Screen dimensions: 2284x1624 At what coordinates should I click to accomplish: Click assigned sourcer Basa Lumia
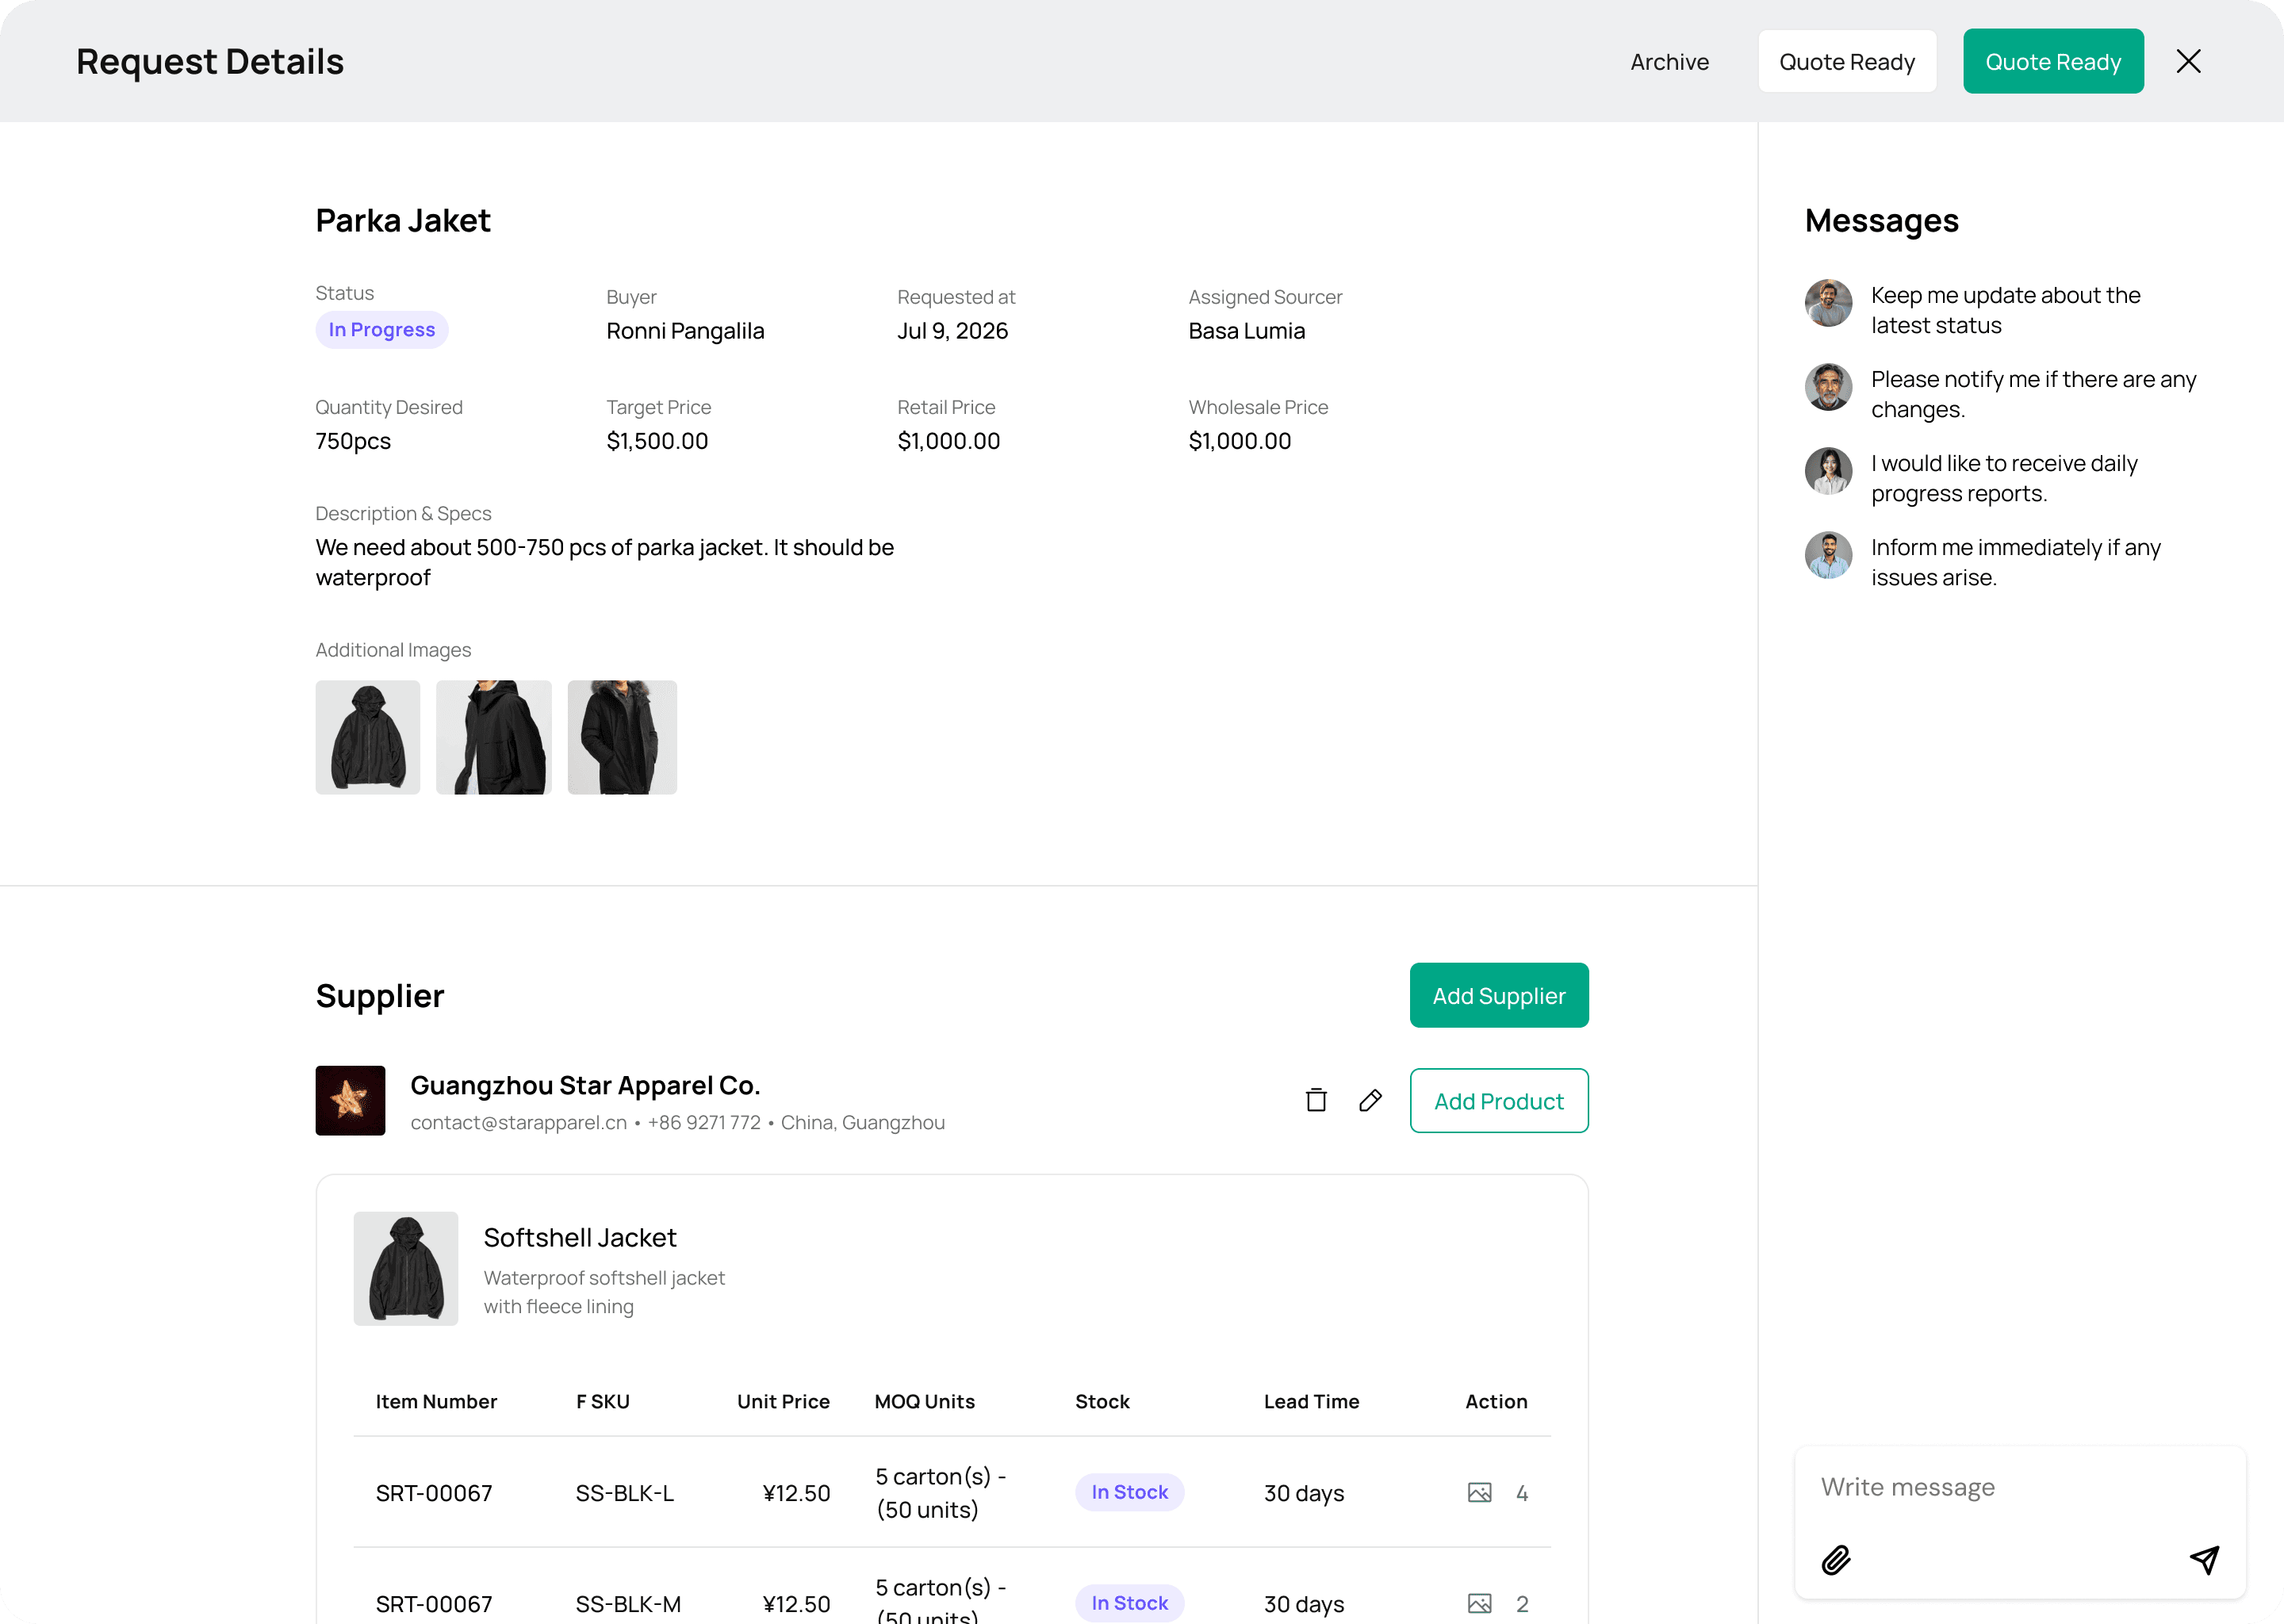pos(1247,331)
